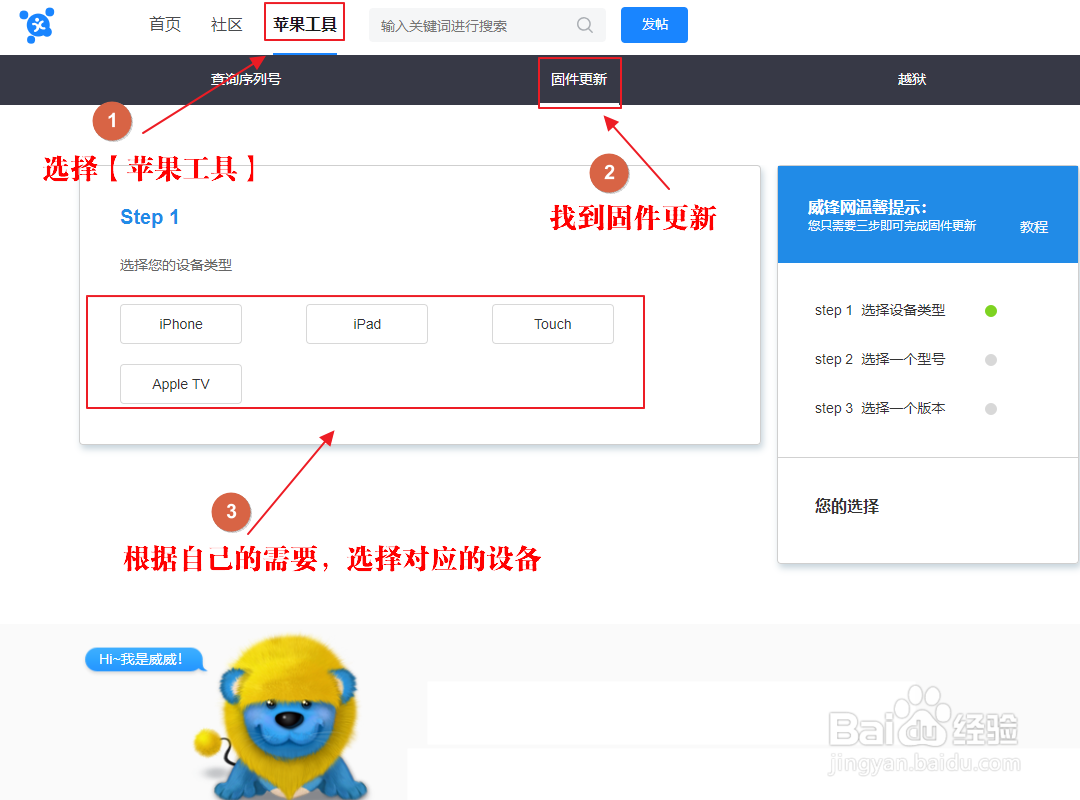The height and width of the screenshot is (800, 1080).
Task: Click the 您的选择 heading
Action: tap(847, 506)
